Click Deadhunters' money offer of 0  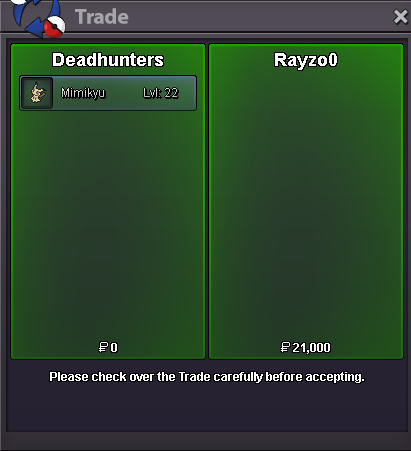pos(114,348)
